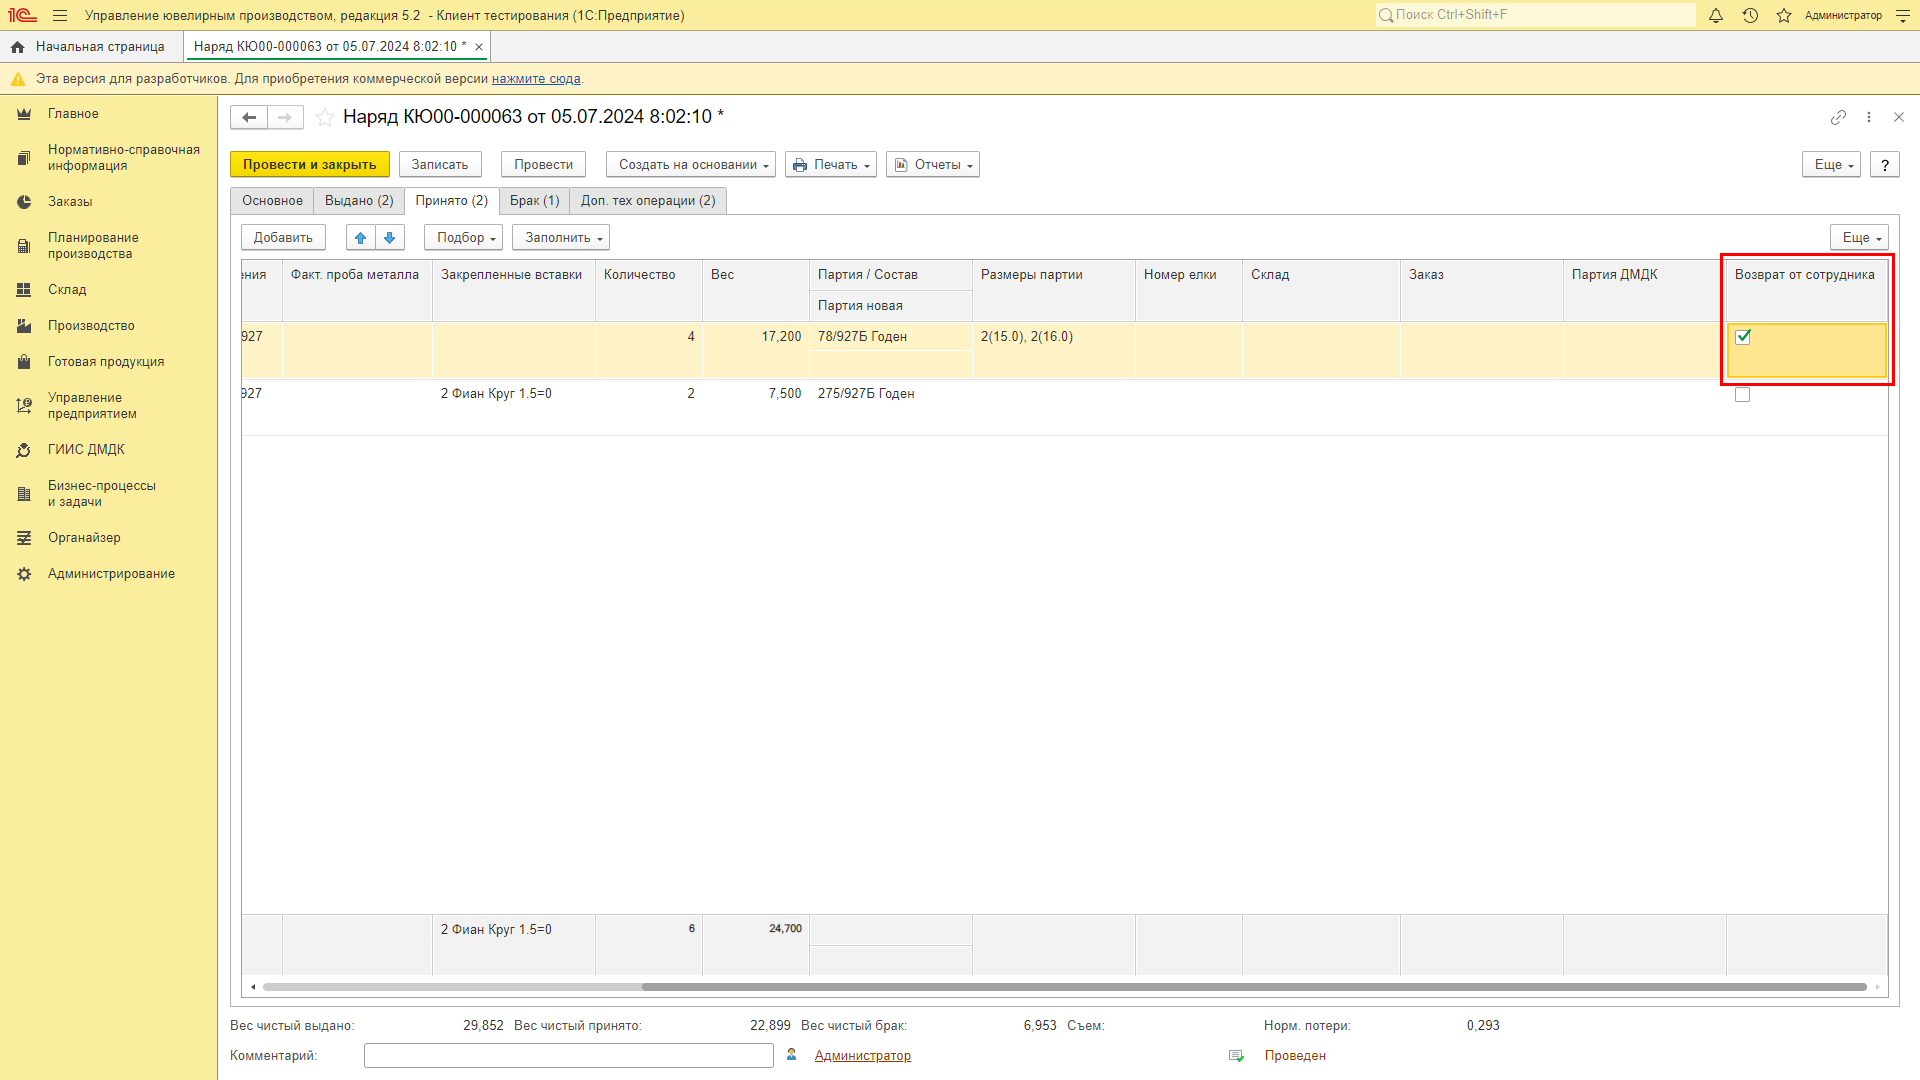
Task: Uncheck Возврат от сотрудника in the first row
Action: point(1743,337)
